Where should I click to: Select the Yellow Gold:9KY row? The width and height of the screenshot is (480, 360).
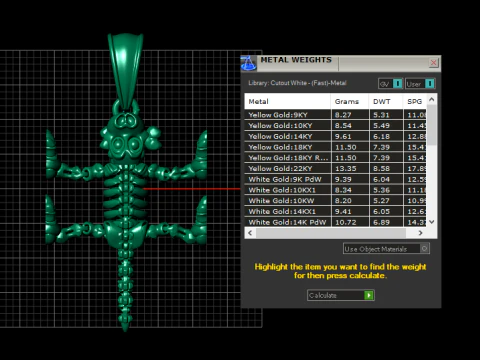[x=335, y=115]
